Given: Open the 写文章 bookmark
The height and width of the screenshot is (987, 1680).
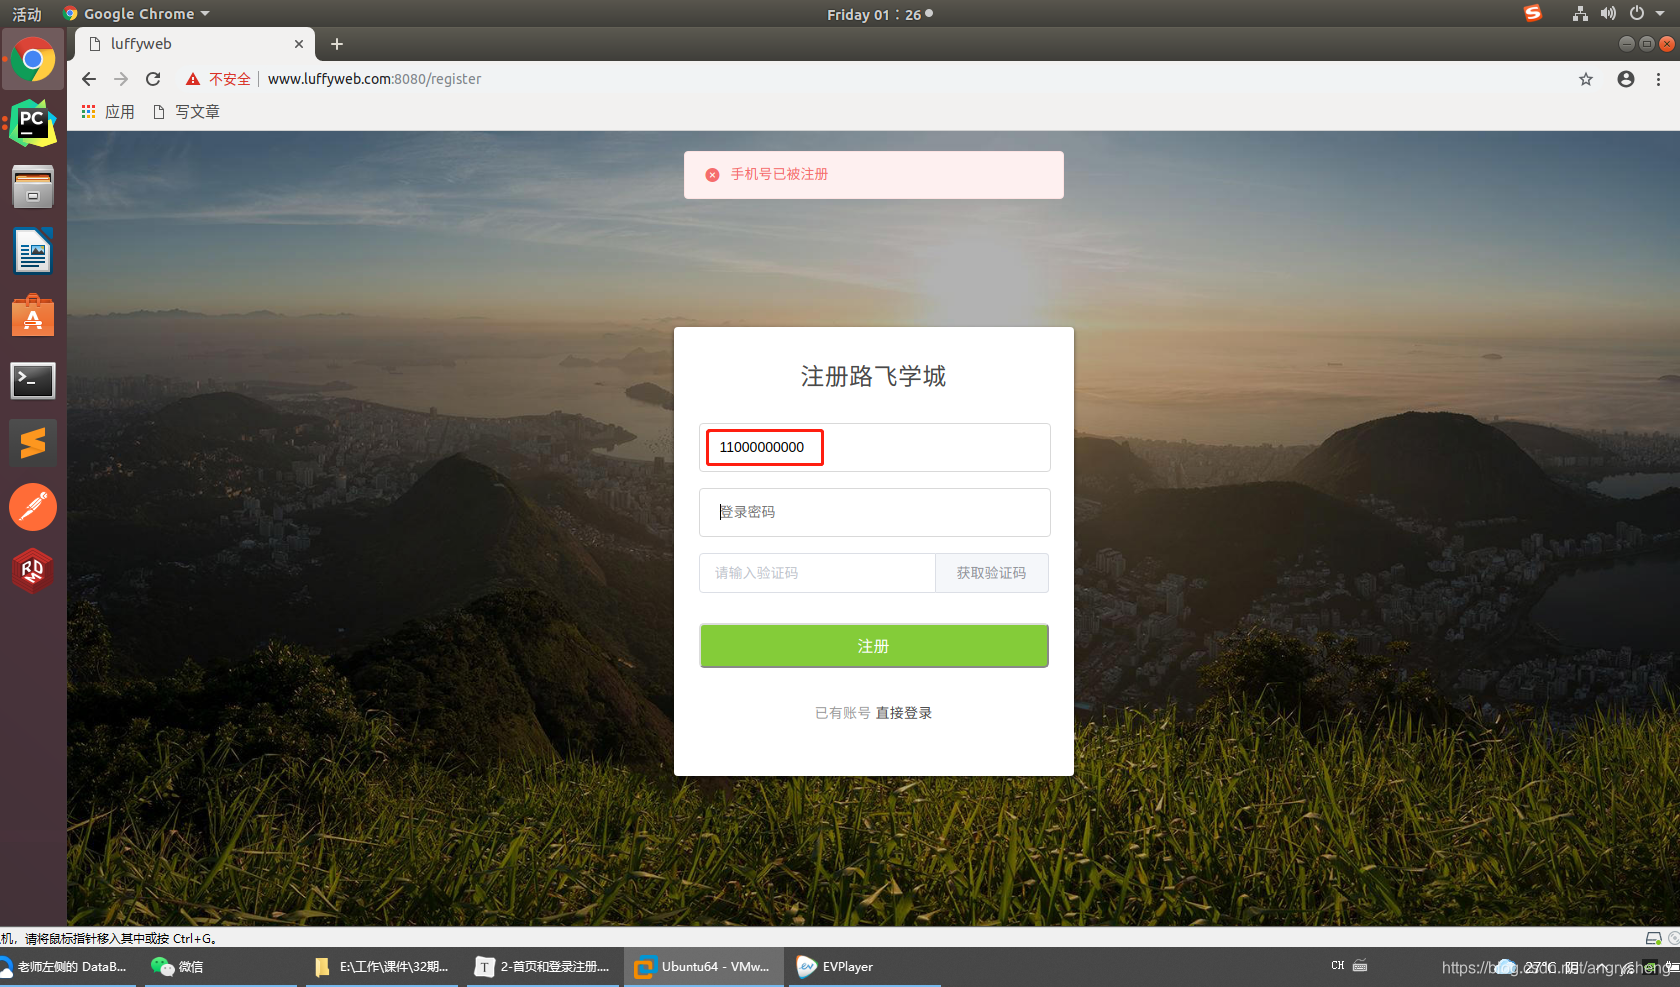Looking at the screenshot, I should [186, 112].
